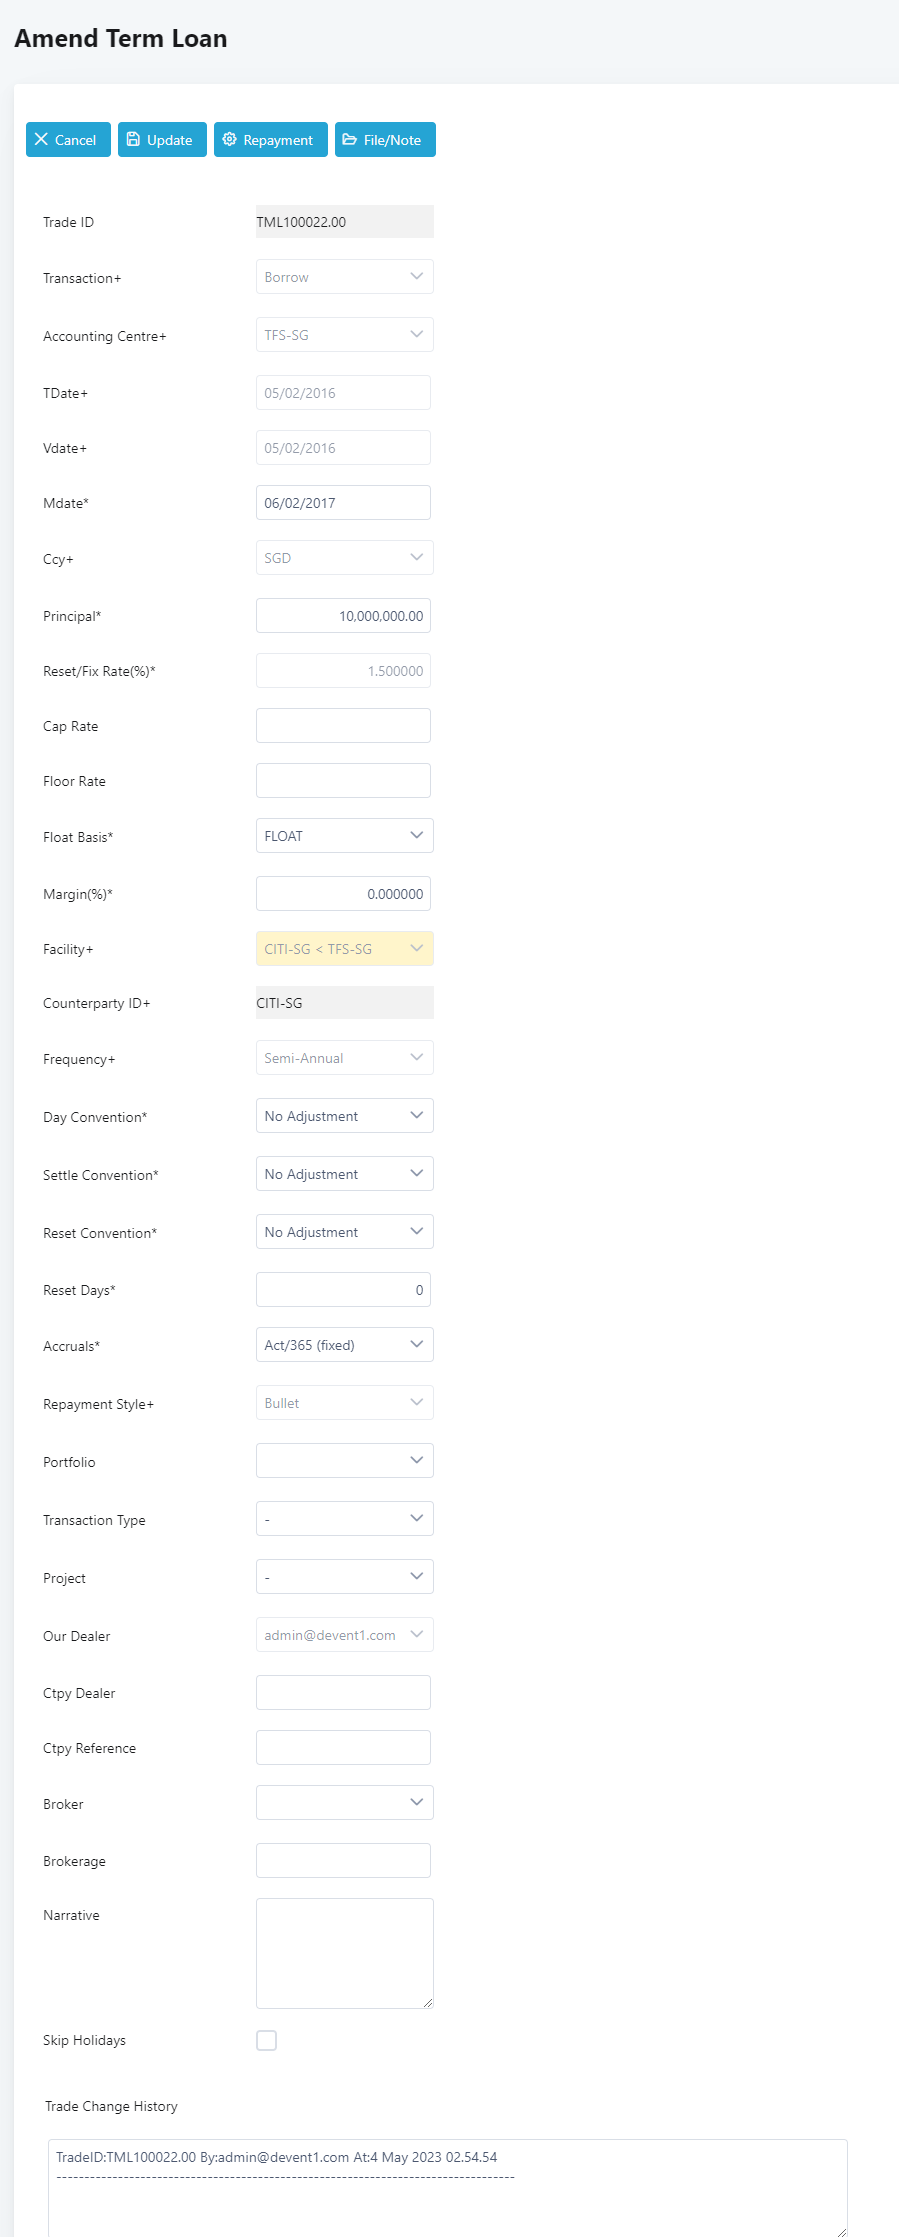Screen dimensions: 899x2237
Task: Click into the Mdate field
Action: pyautogui.click(x=343, y=503)
